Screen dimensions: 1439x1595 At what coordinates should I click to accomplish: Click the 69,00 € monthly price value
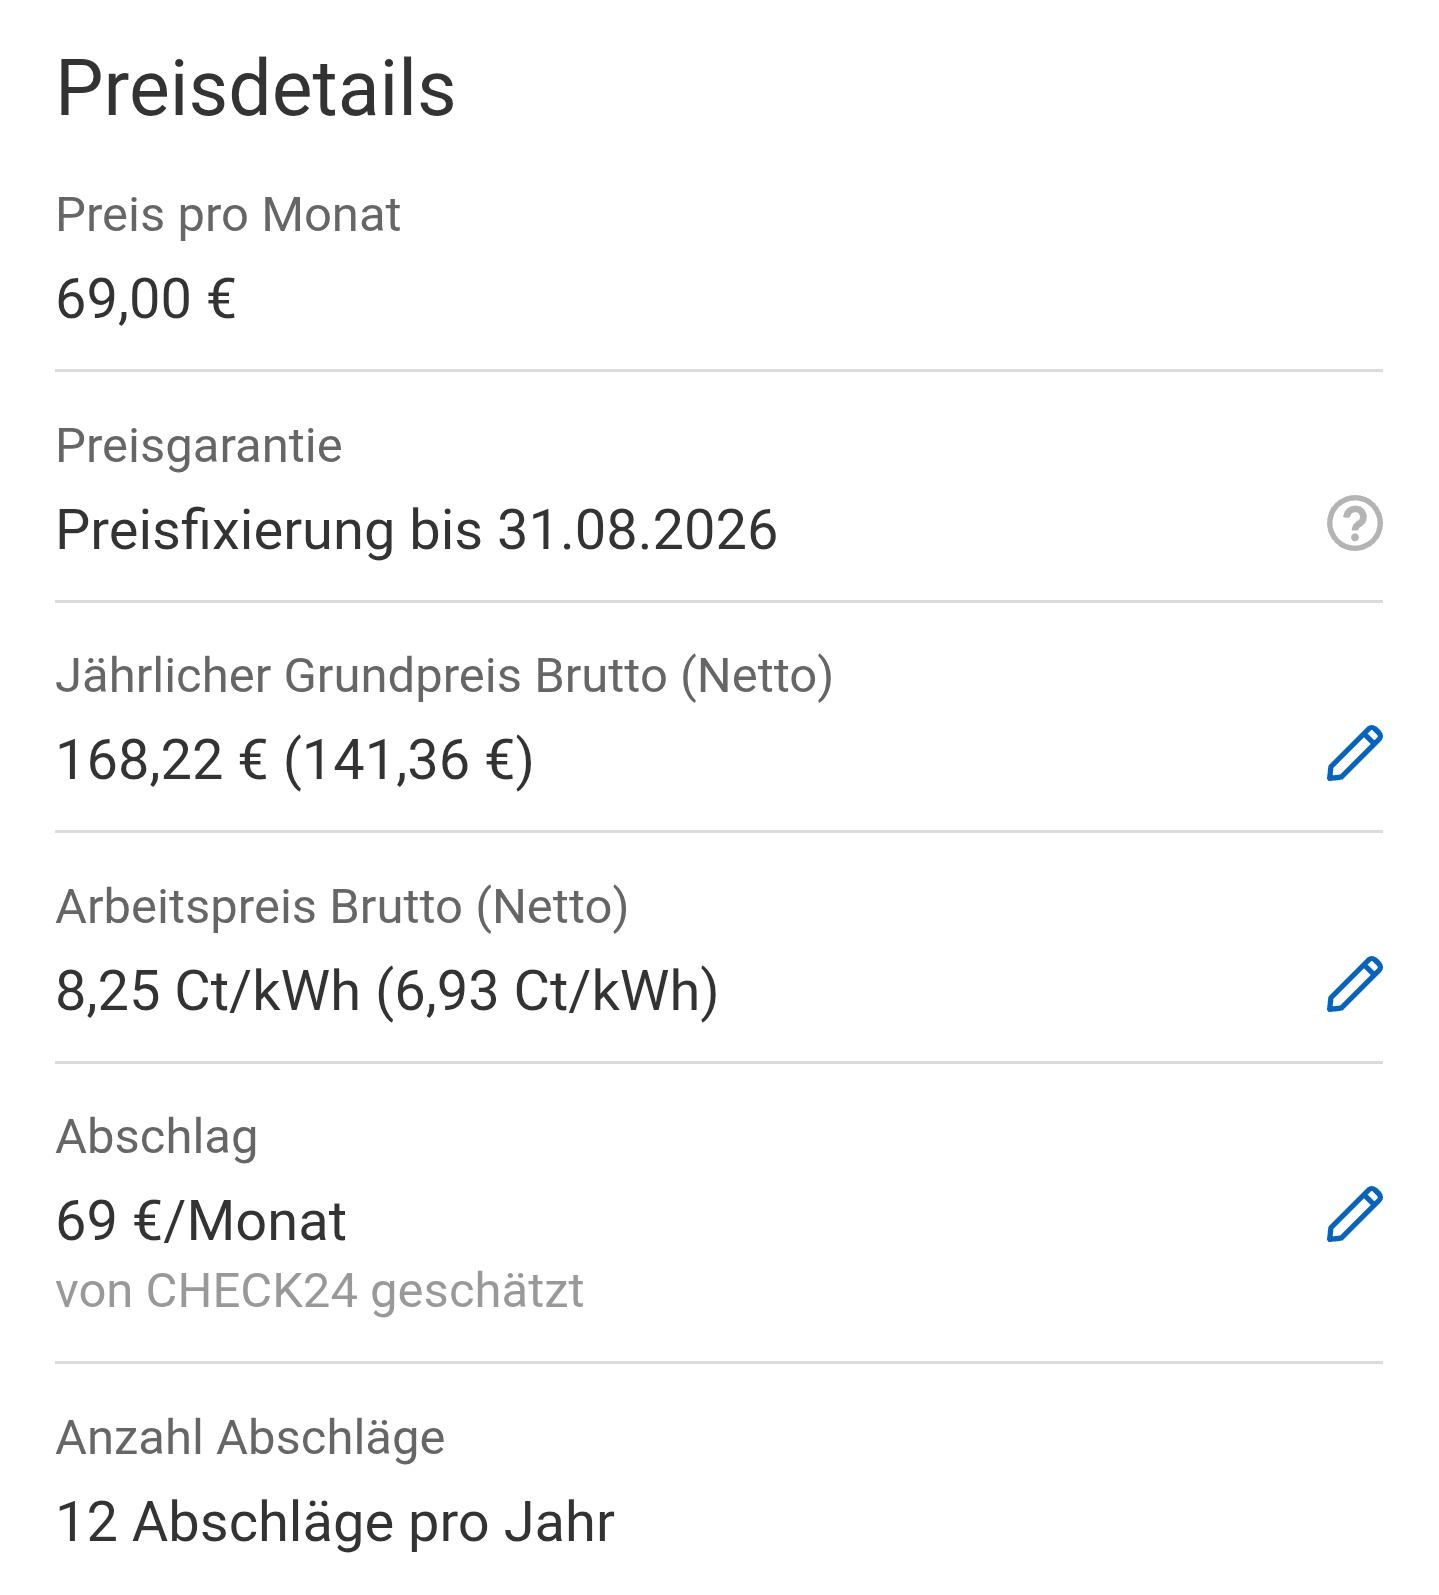coord(146,299)
